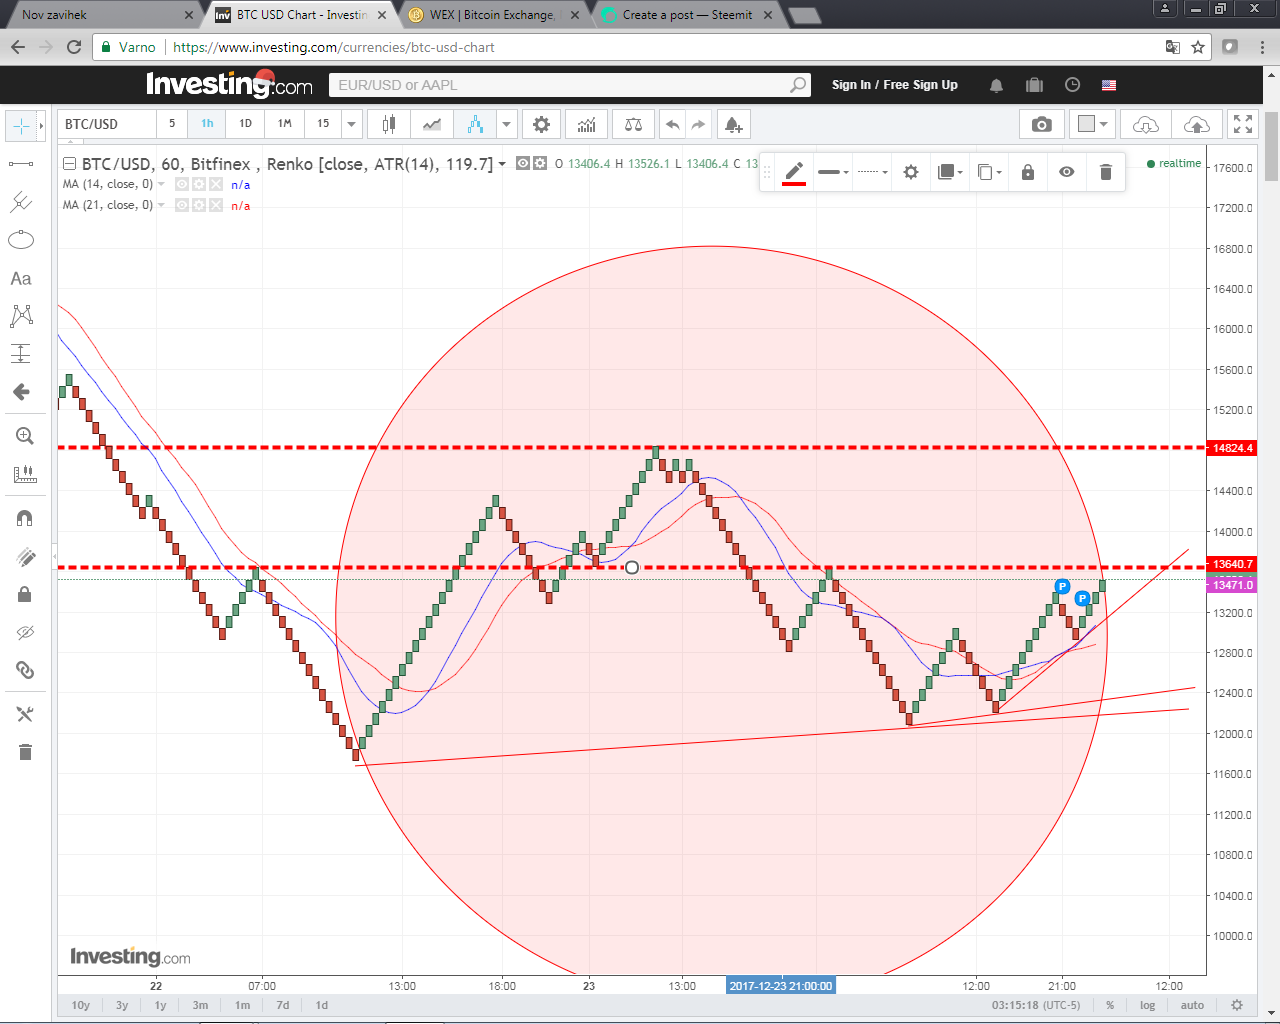Image resolution: width=1280 pixels, height=1024 pixels.
Task: Open MA (21, close, 0) dropdown
Action: [161, 205]
